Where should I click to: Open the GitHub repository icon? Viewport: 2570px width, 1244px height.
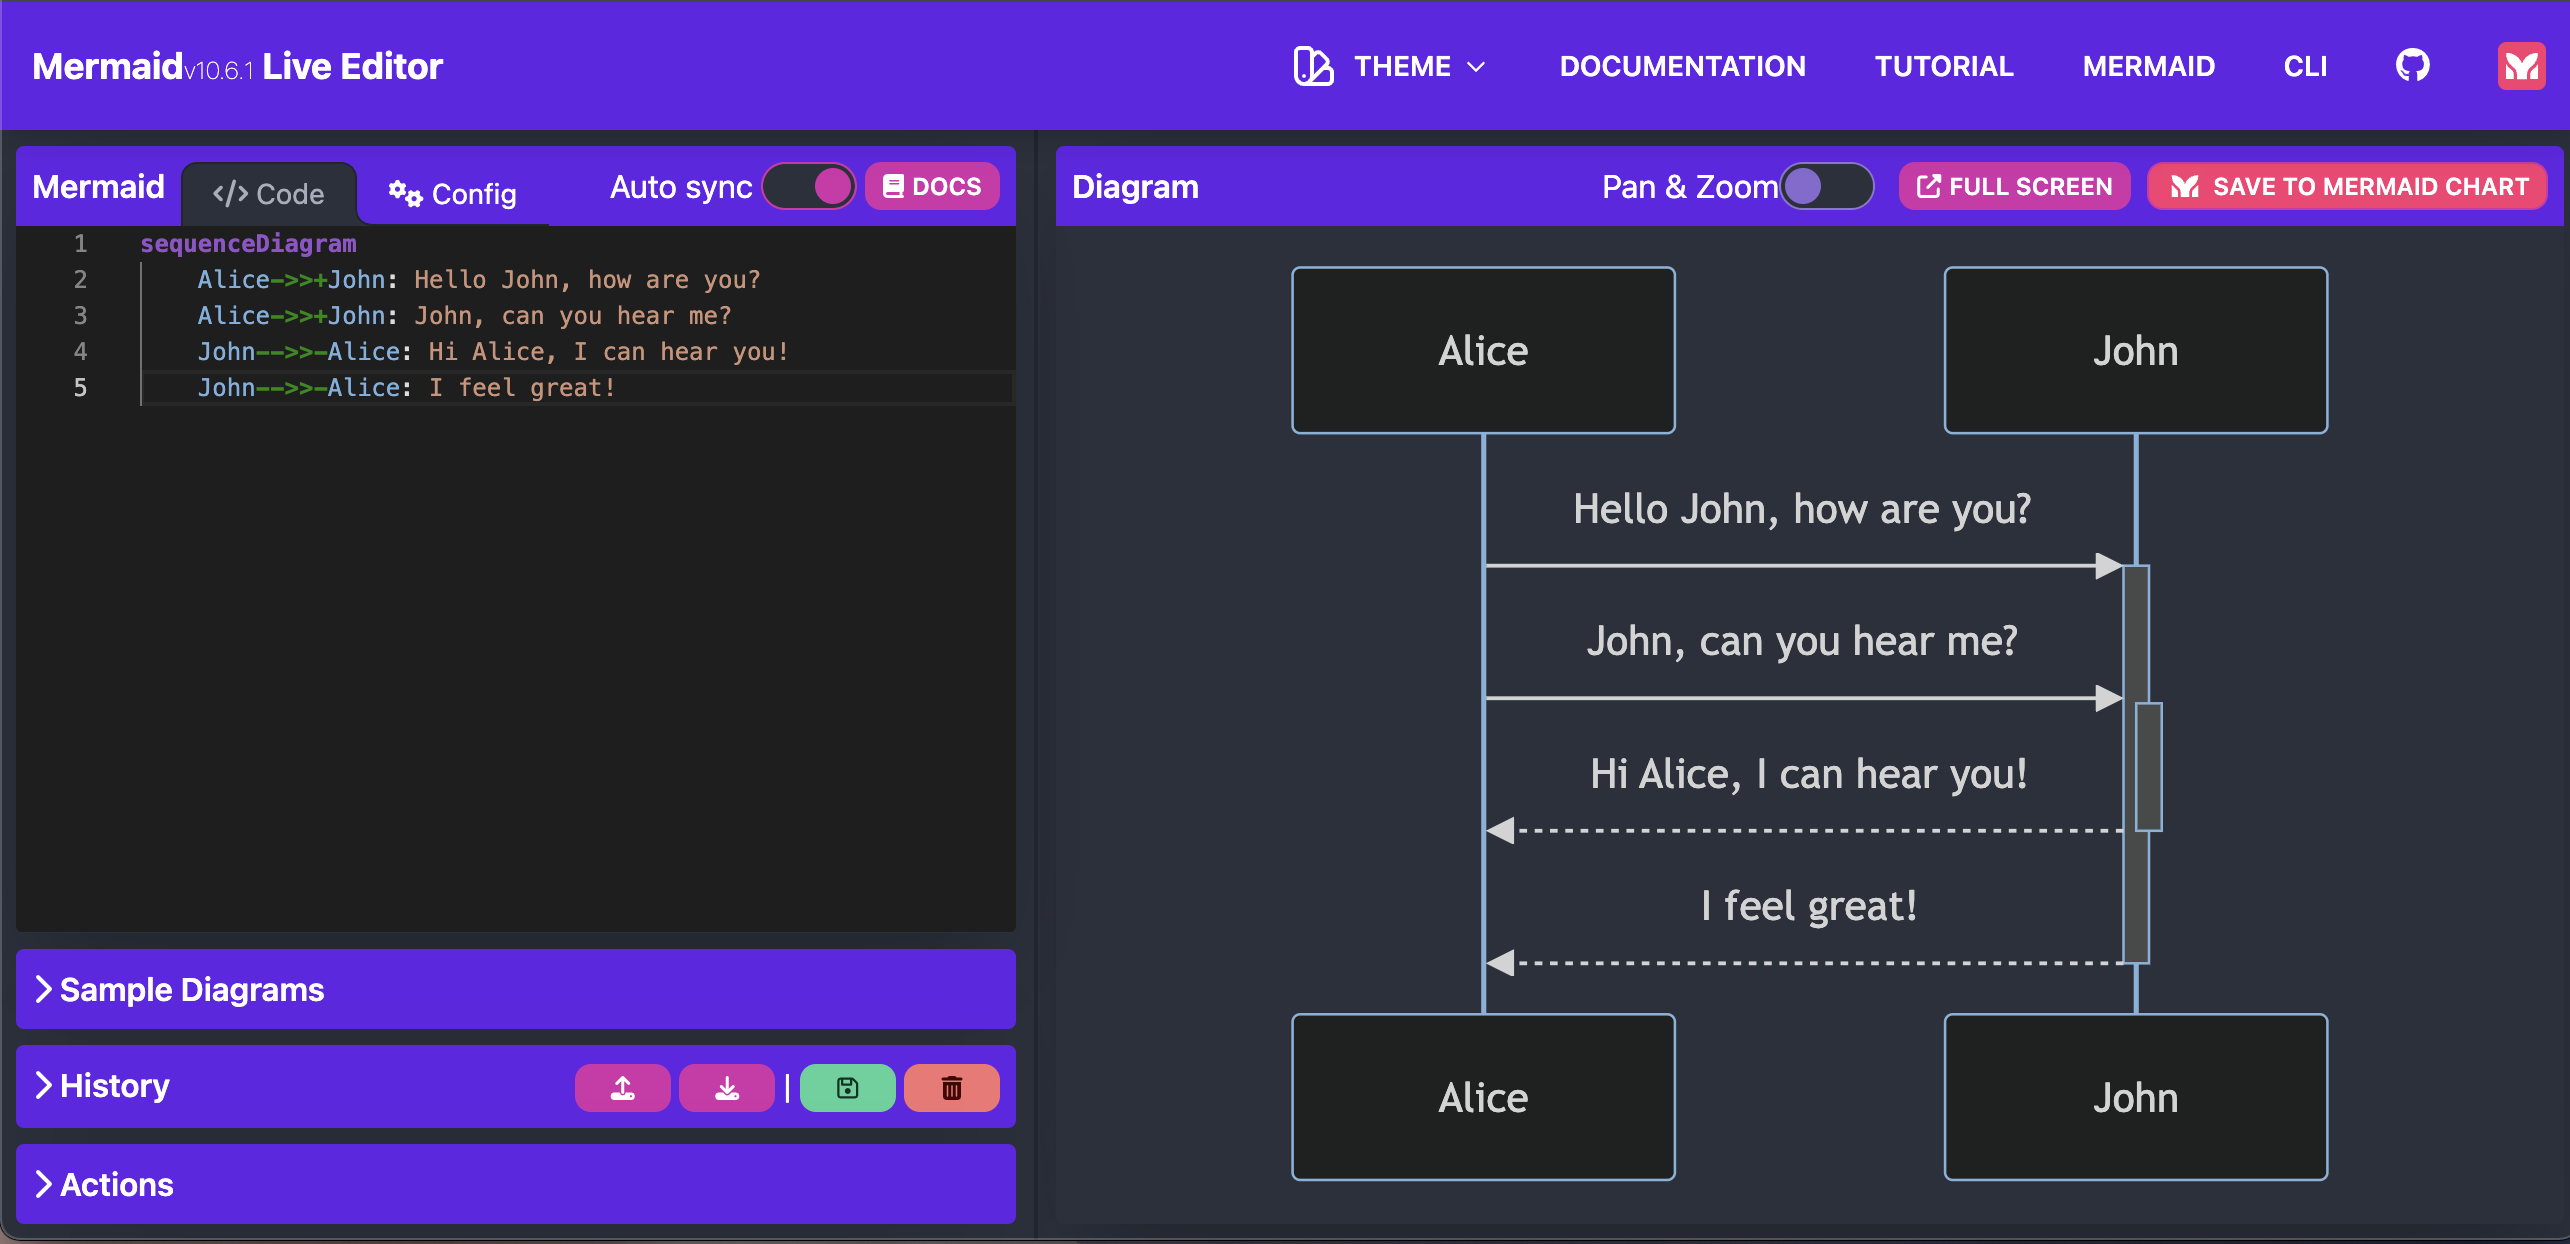click(2412, 66)
